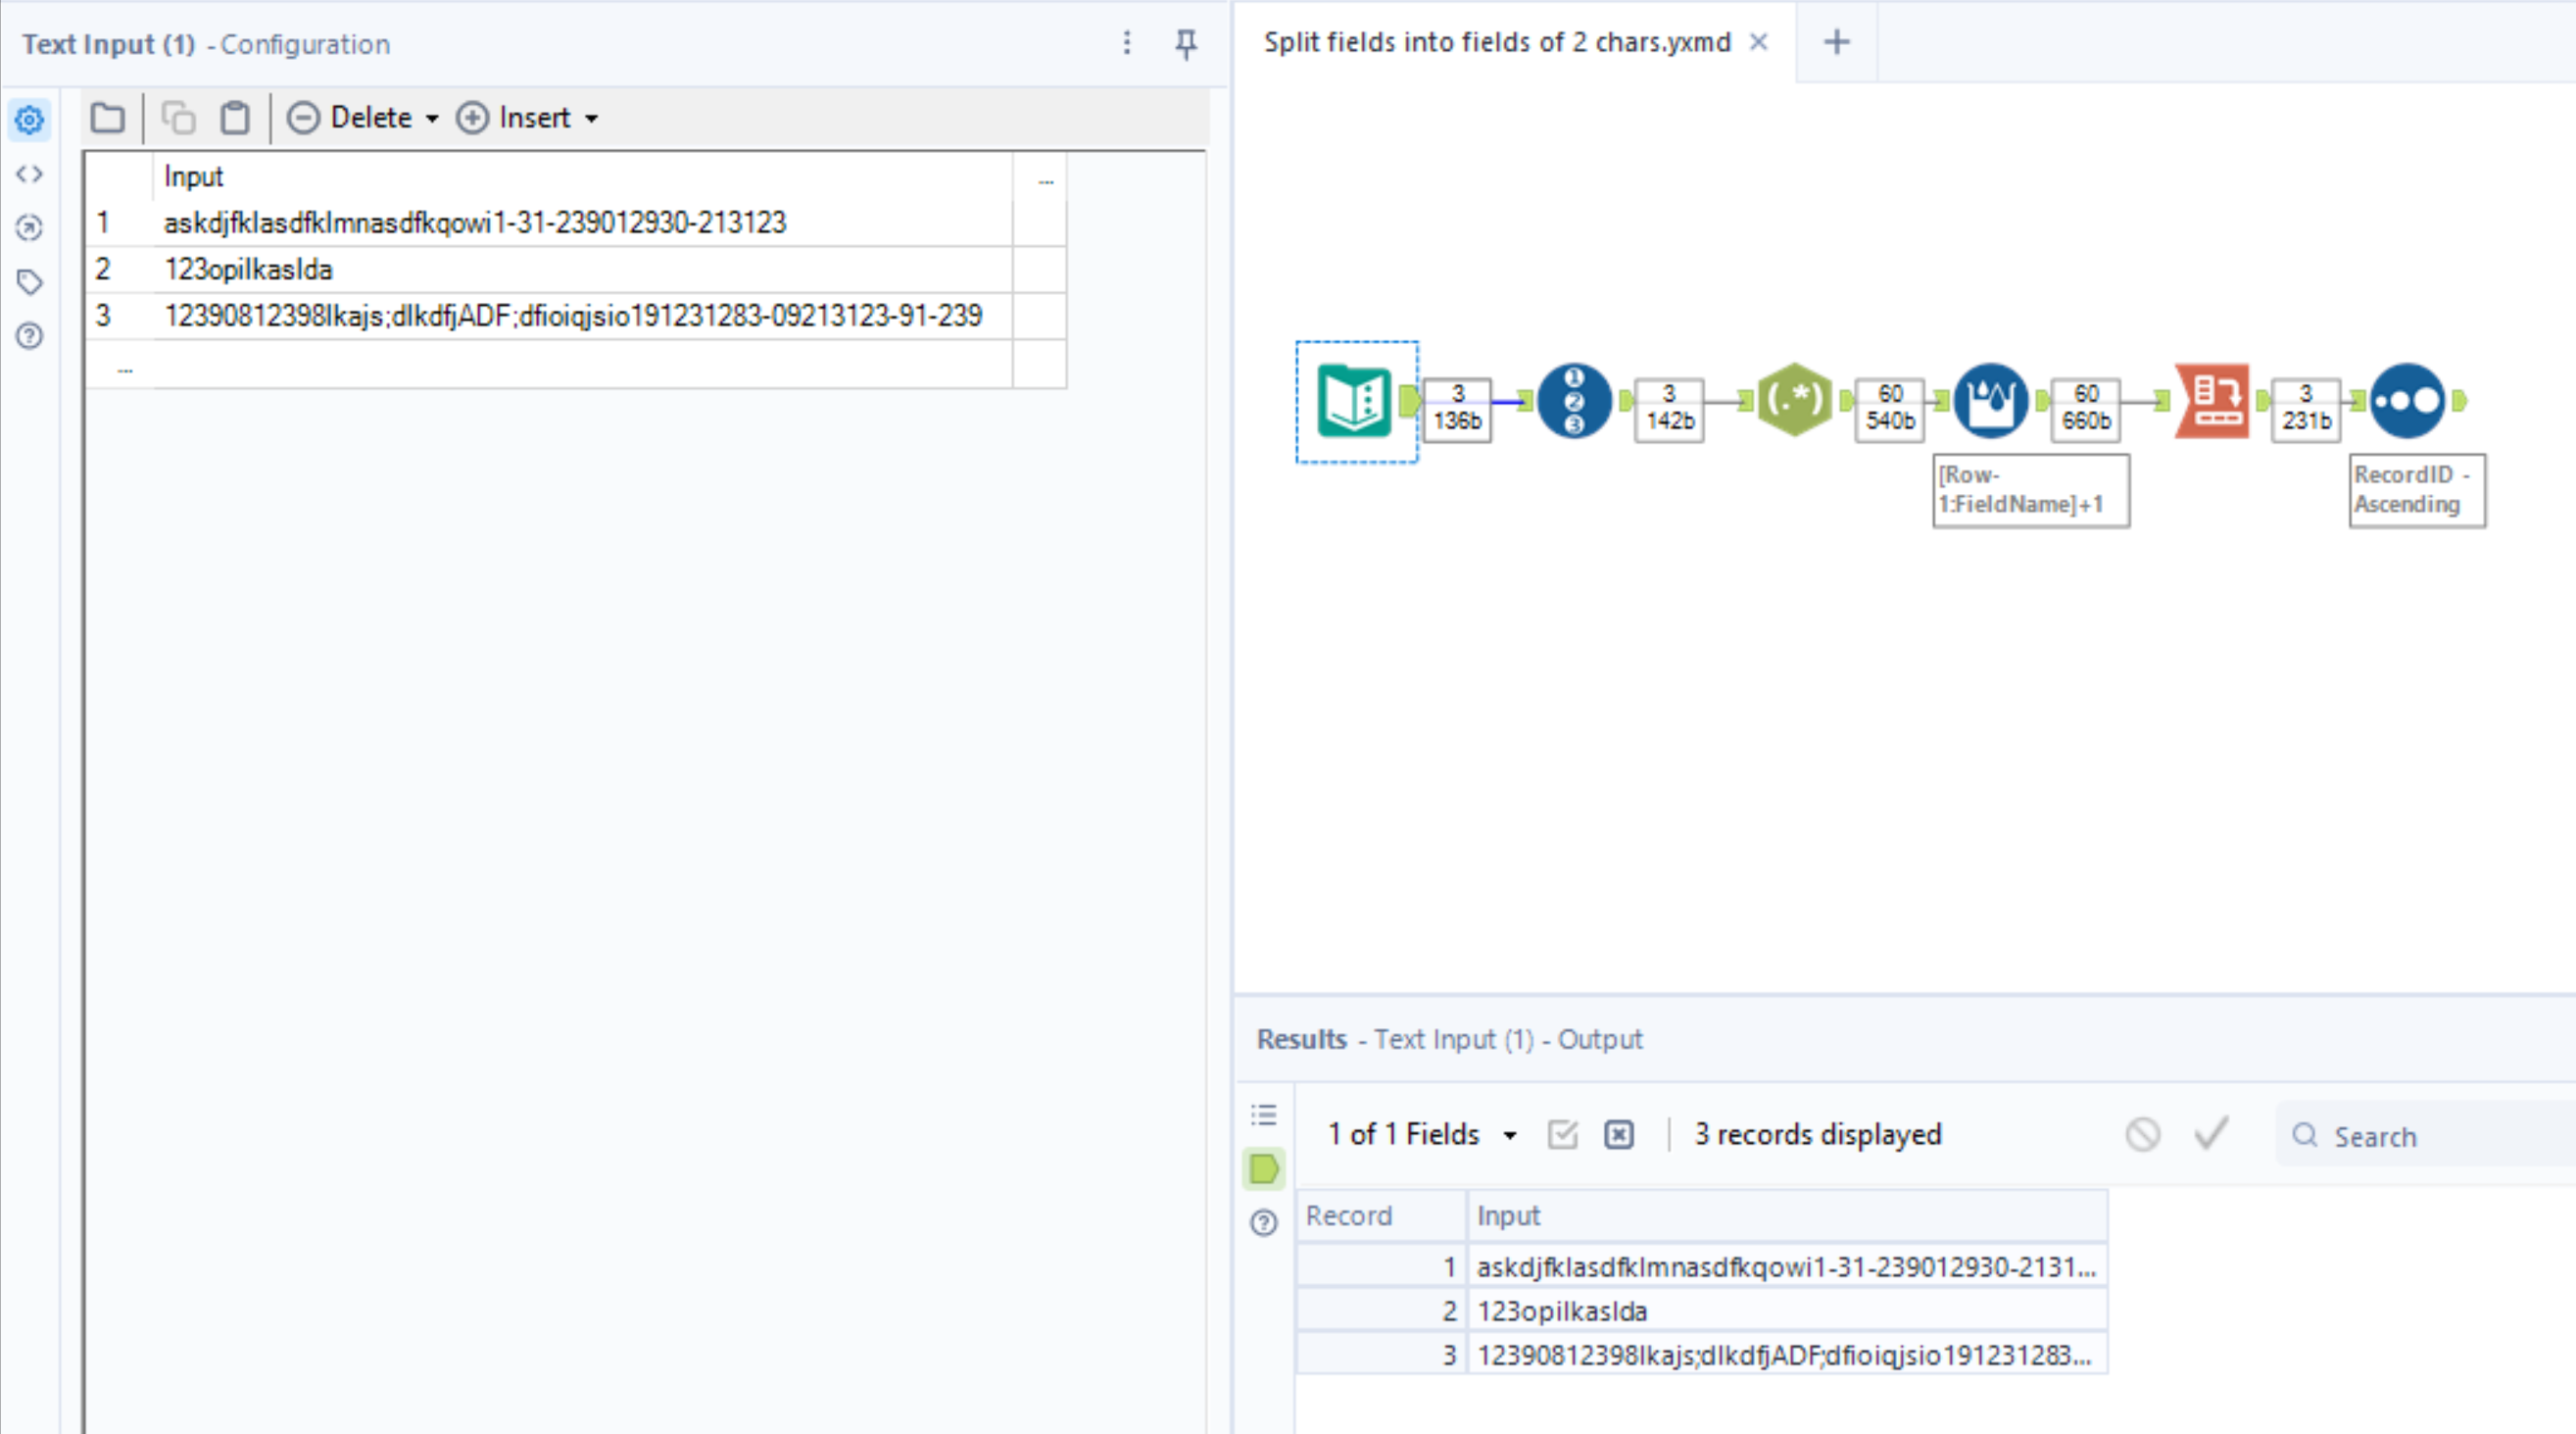Expand the Delete dropdown arrow
2576x1434 pixels.
[432, 118]
